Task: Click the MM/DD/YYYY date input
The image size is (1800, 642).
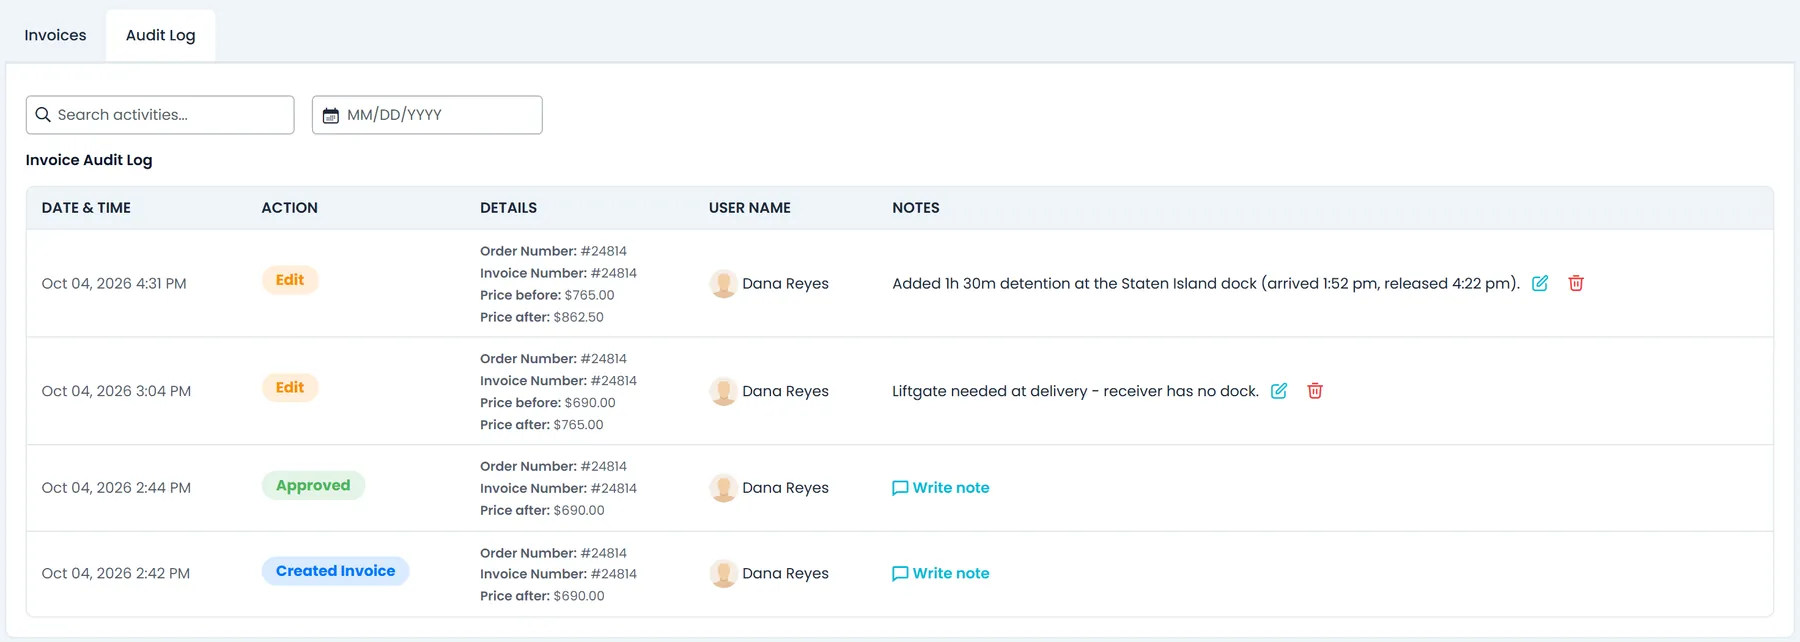Action: tap(427, 115)
